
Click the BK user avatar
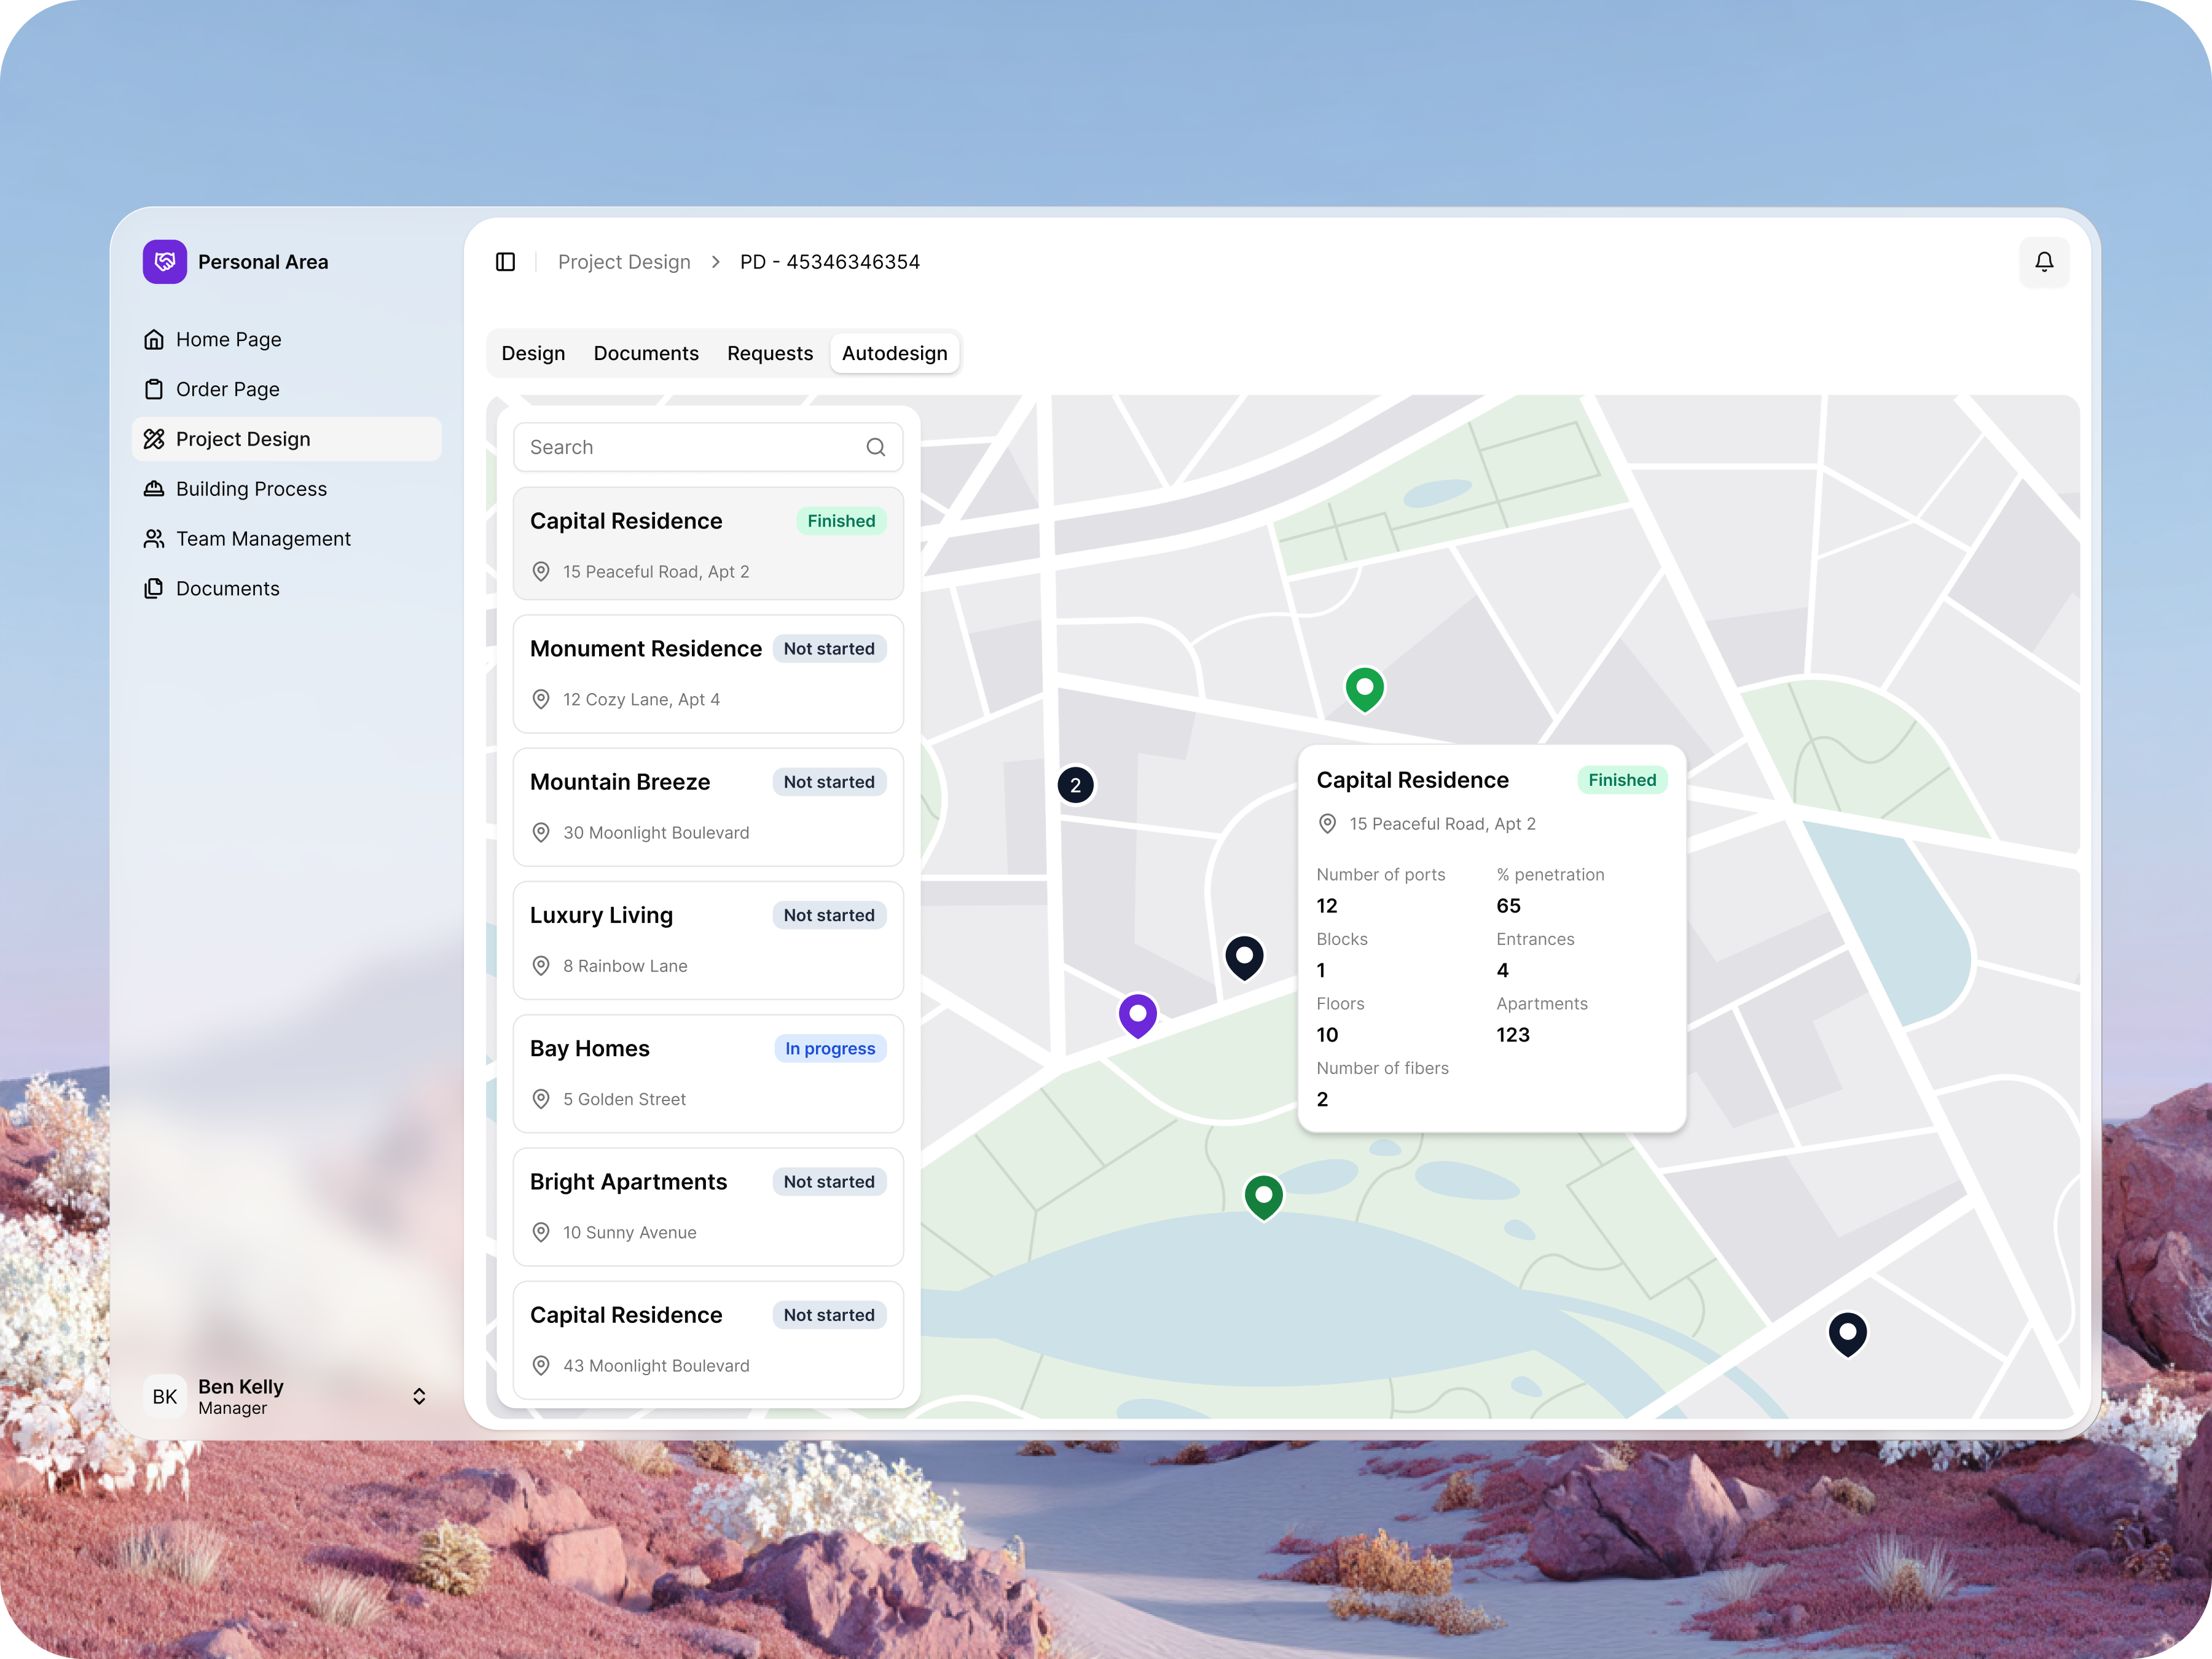tap(165, 1396)
